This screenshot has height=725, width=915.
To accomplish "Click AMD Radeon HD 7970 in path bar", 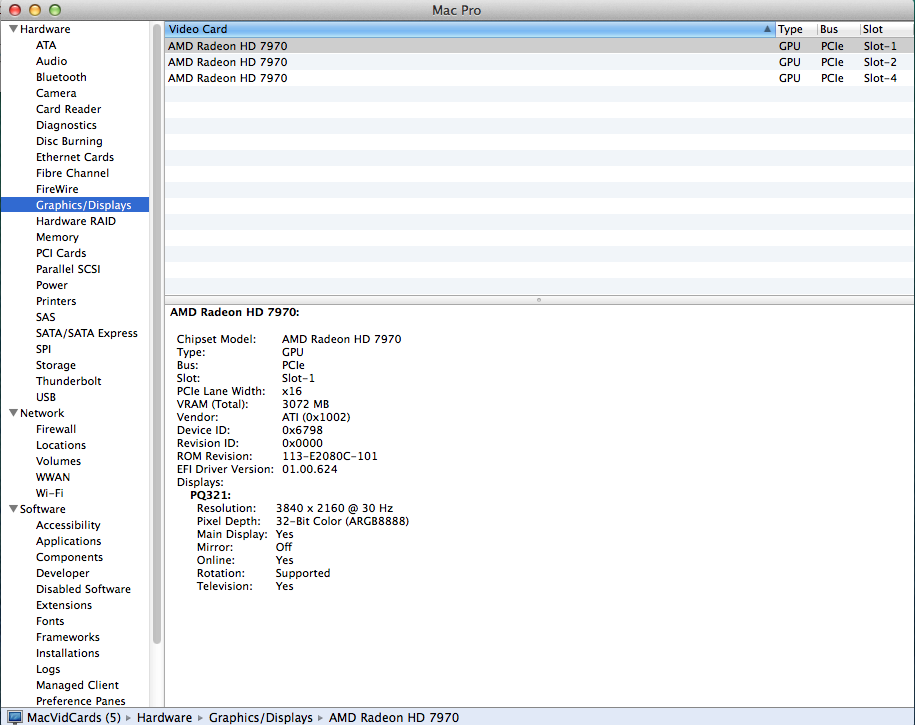I will [x=394, y=717].
